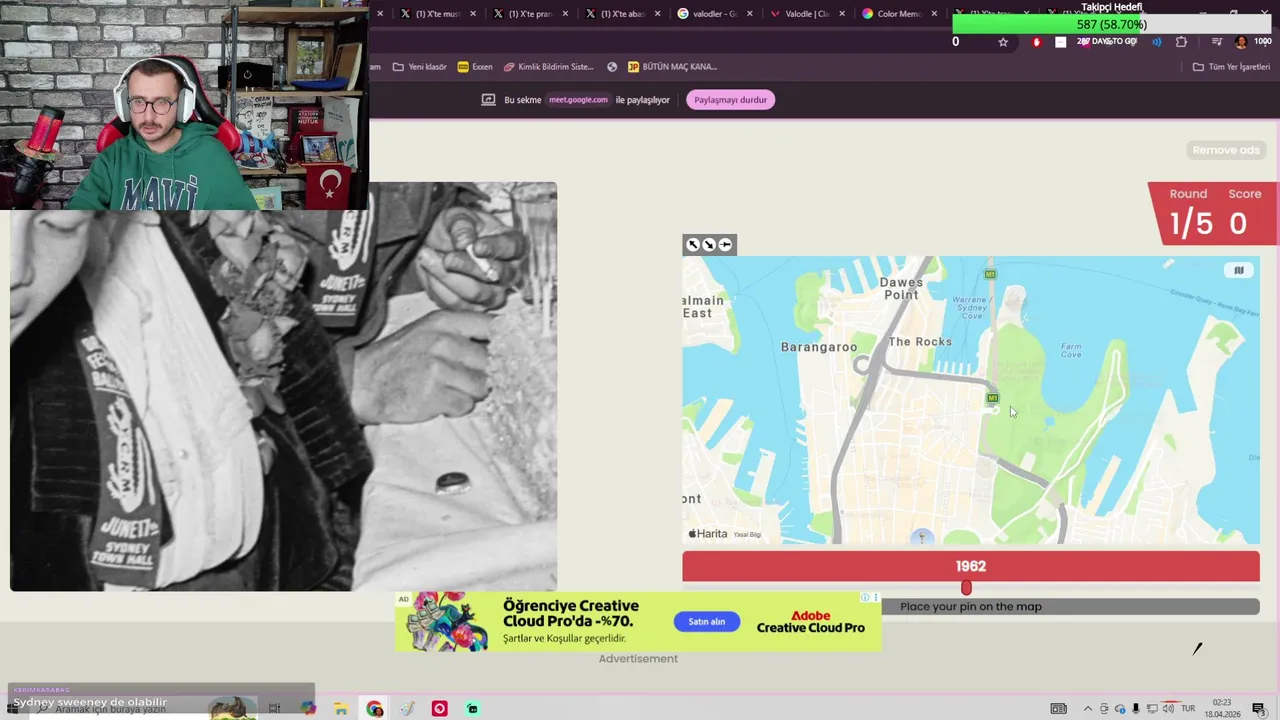Click the Sydney Tower marker on the map
1280x720 pixels.
click(923, 537)
